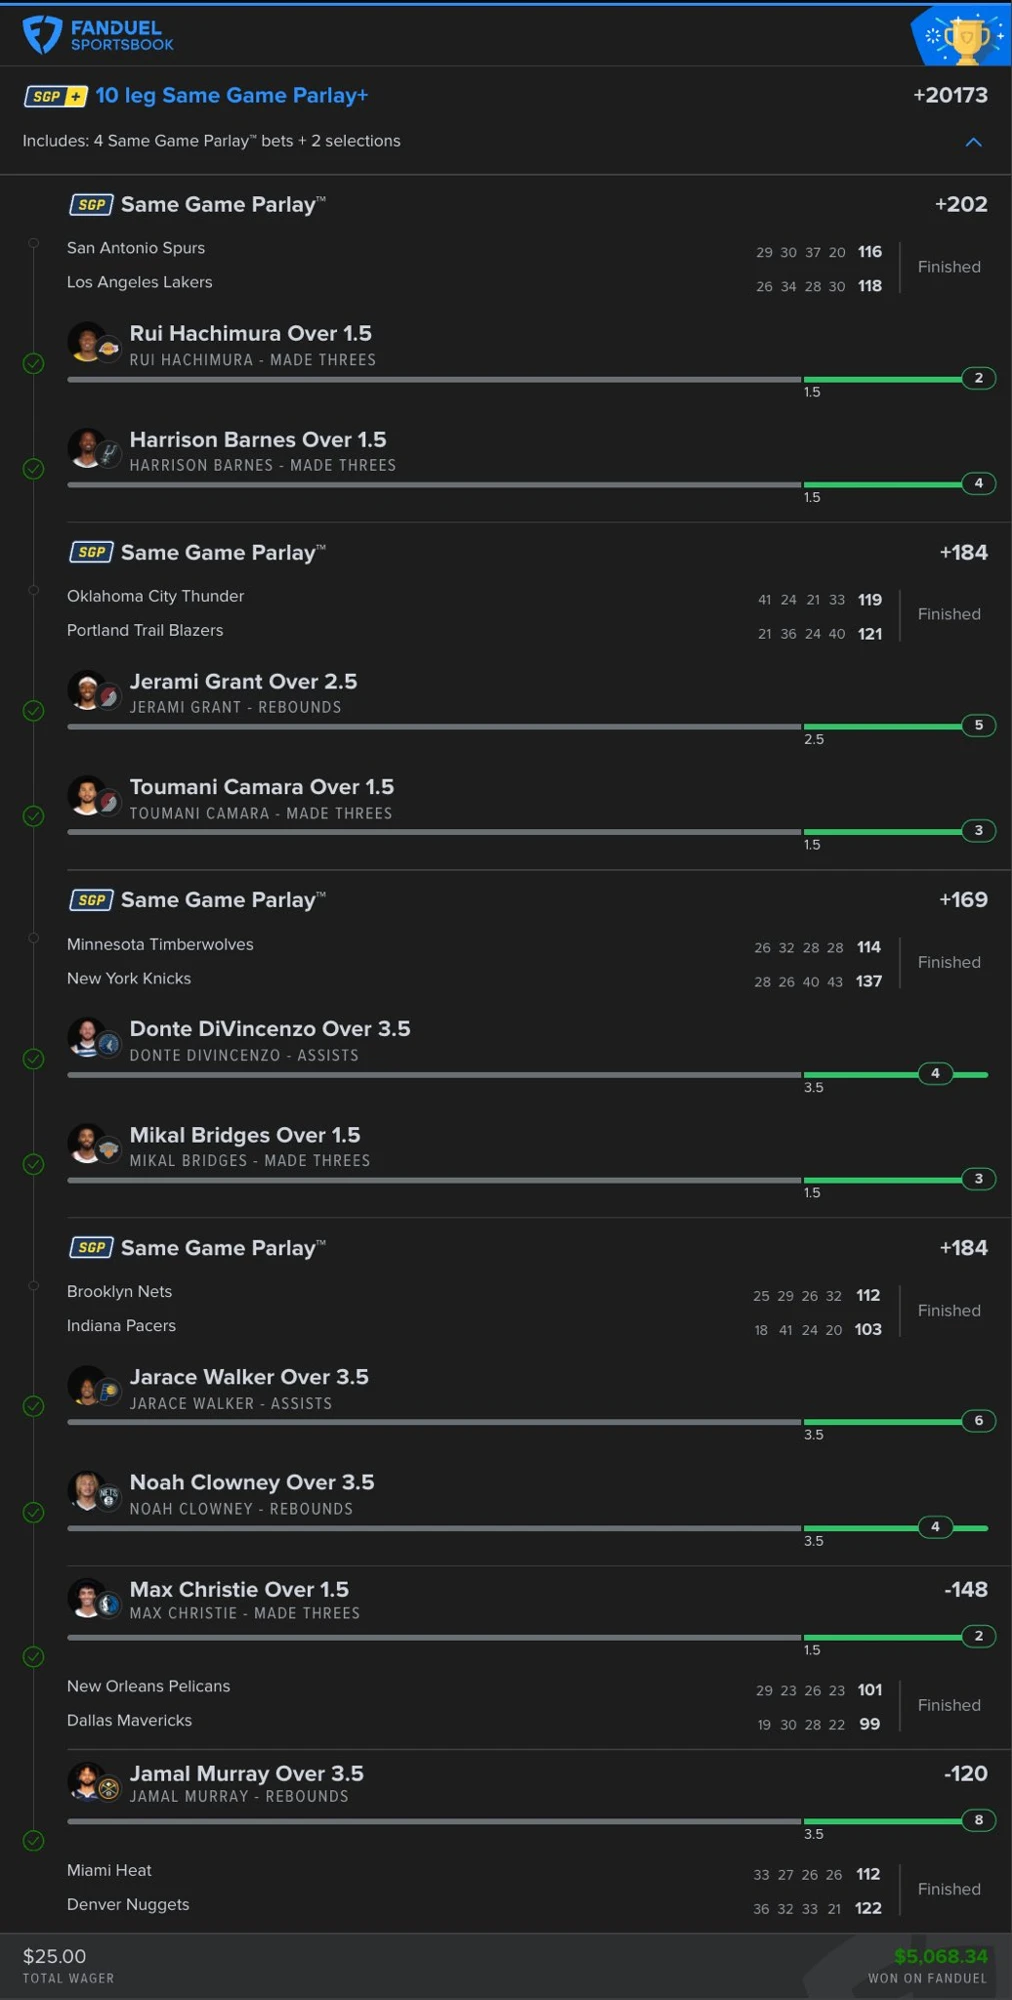Image resolution: width=1012 pixels, height=2000 pixels.
Task: Click the SGP+ badge beside 10 leg parlay
Action: tap(55, 96)
